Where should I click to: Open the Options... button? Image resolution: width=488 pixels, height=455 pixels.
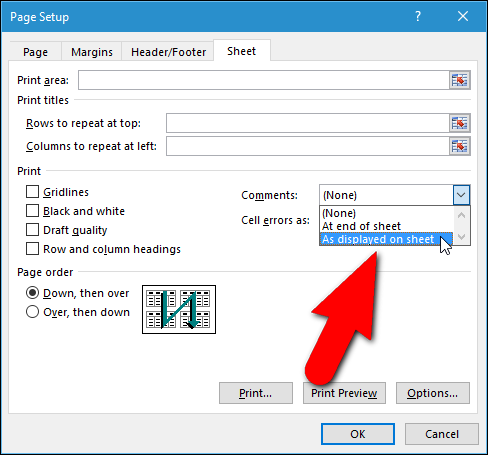(x=433, y=393)
